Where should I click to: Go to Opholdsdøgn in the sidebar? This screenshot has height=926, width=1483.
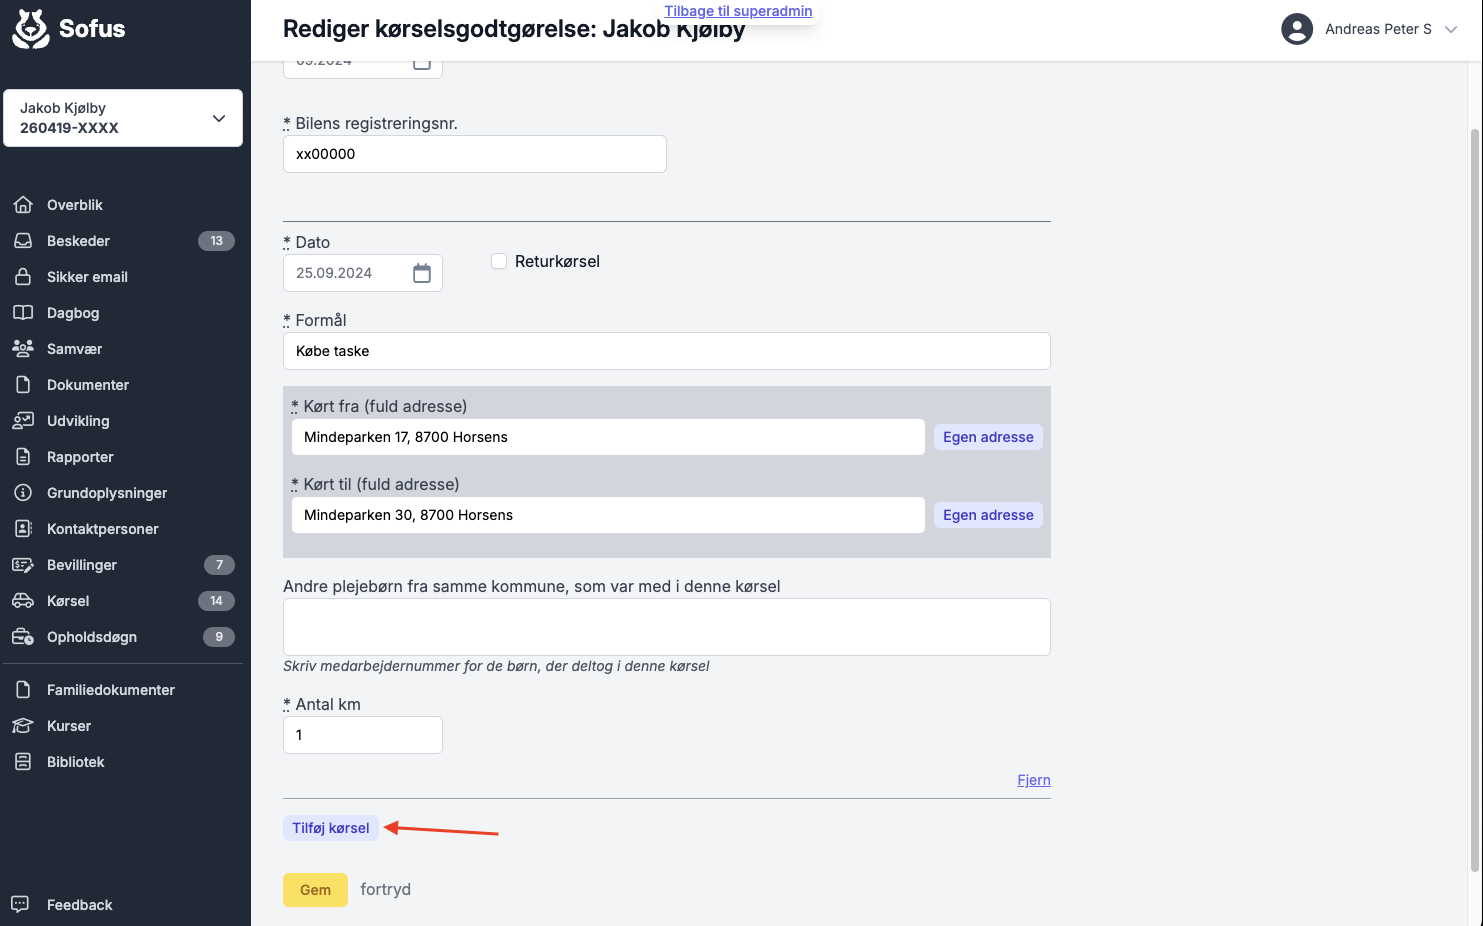92,637
